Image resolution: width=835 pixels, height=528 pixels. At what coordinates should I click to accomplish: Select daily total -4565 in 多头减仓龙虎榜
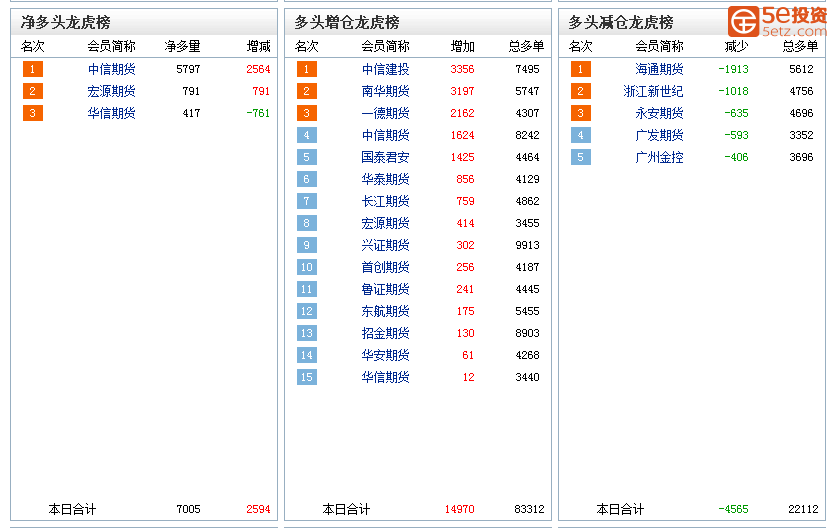[x=733, y=509]
